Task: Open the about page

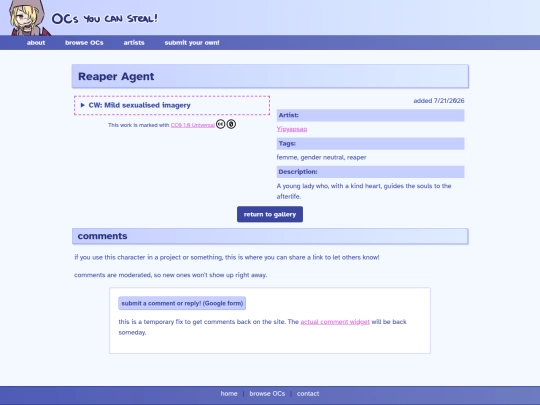Action: 36,43
